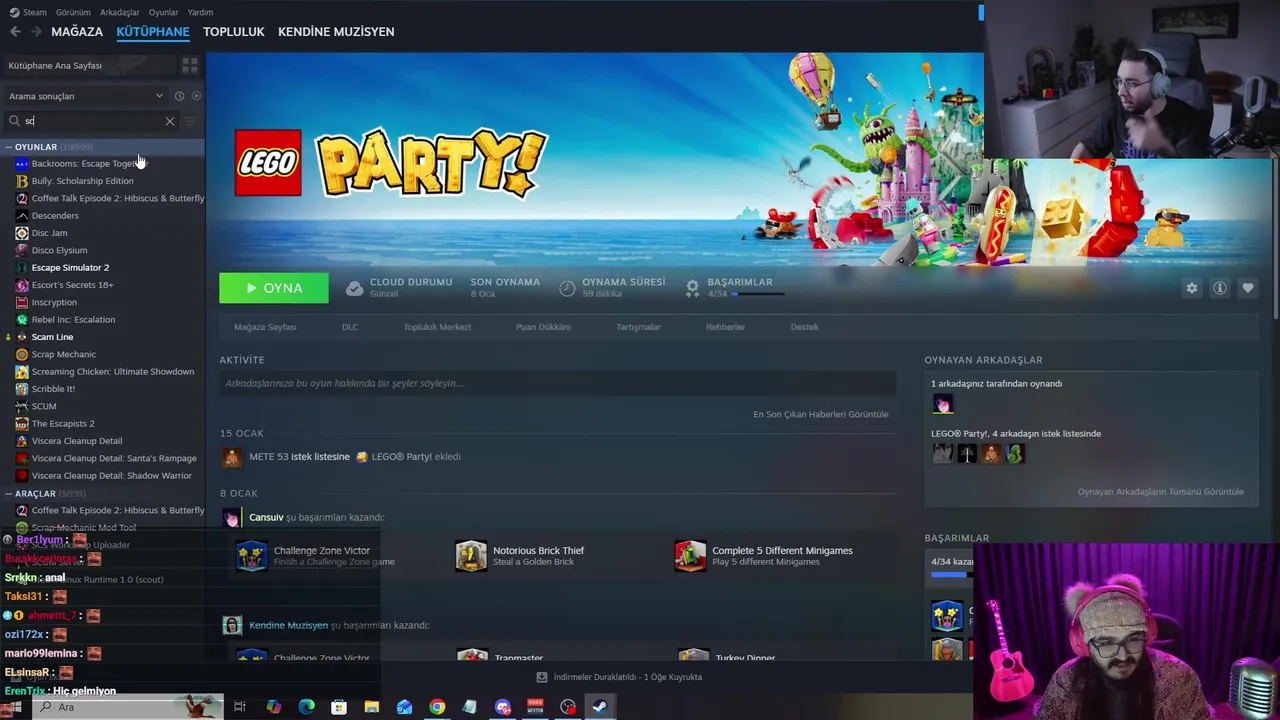Click the game settings gear icon
1280x720 pixels.
tap(1191, 288)
